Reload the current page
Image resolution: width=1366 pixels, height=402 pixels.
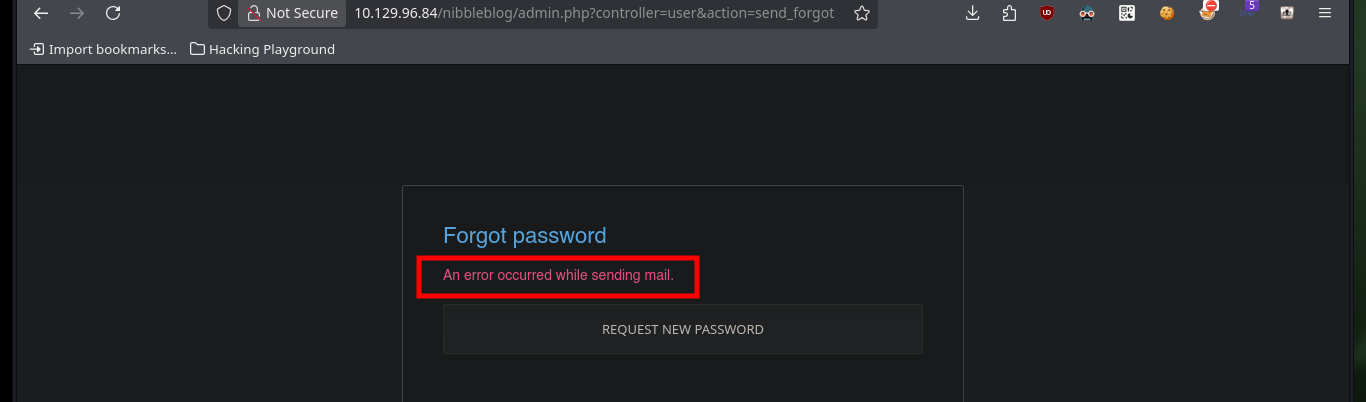113,13
